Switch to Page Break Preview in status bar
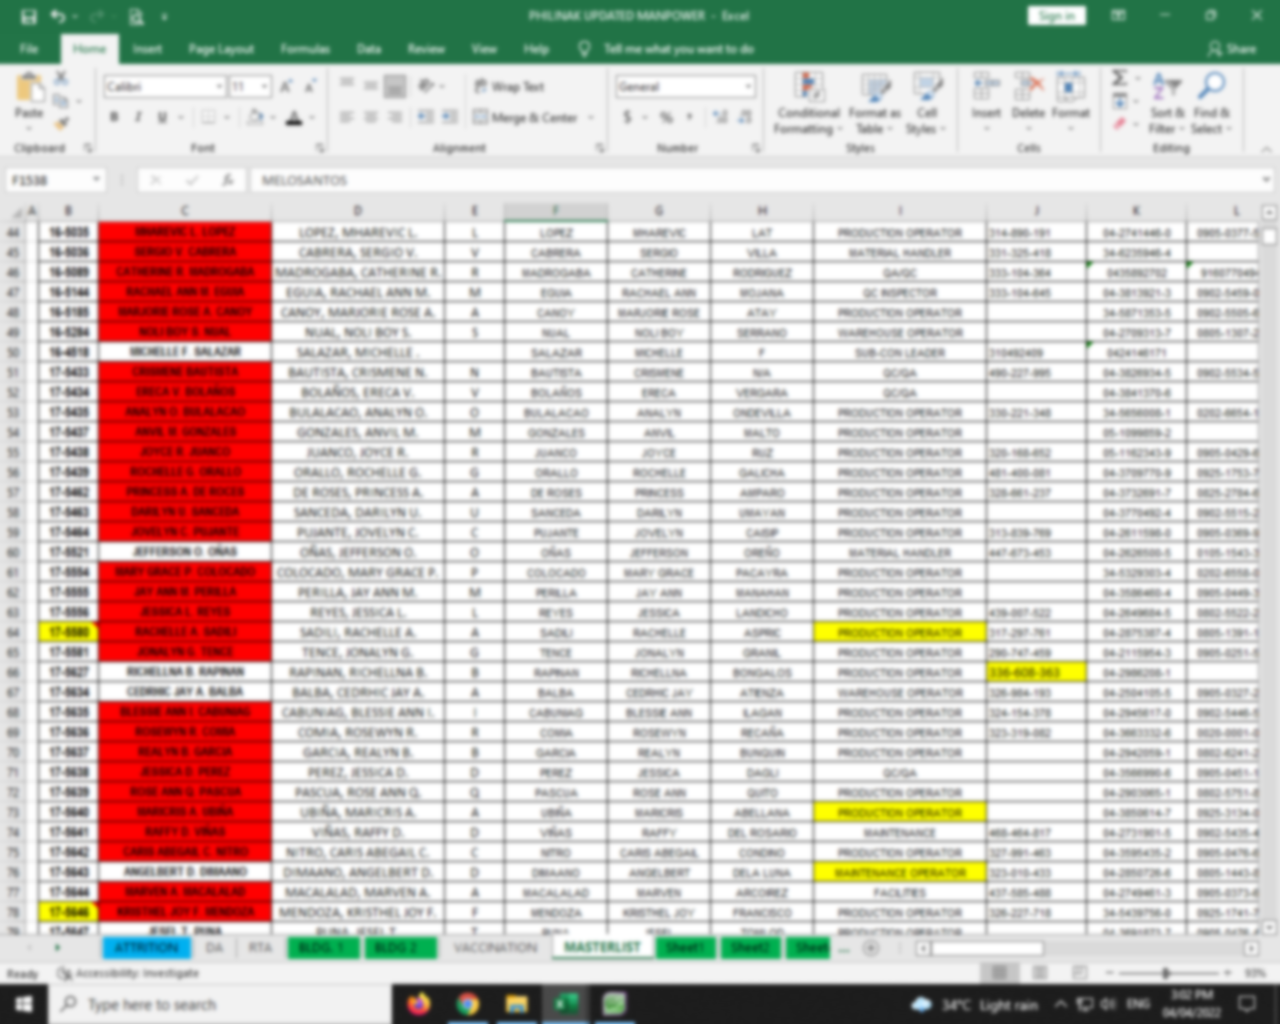Screen dimensions: 1280x1024 pos(1081,972)
